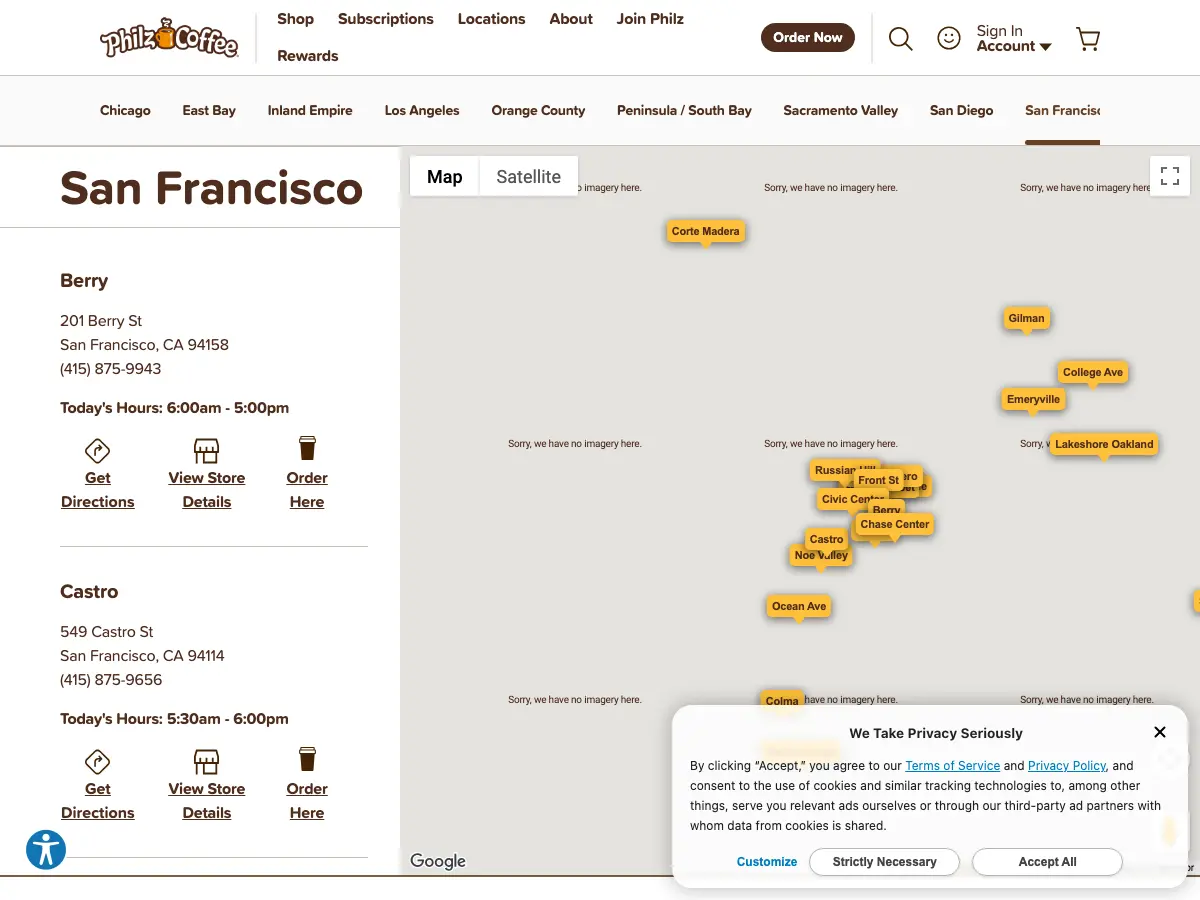The width and height of the screenshot is (1200, 900).
Task: Select the Ocean Ave map marker
Action: point(799,606)
